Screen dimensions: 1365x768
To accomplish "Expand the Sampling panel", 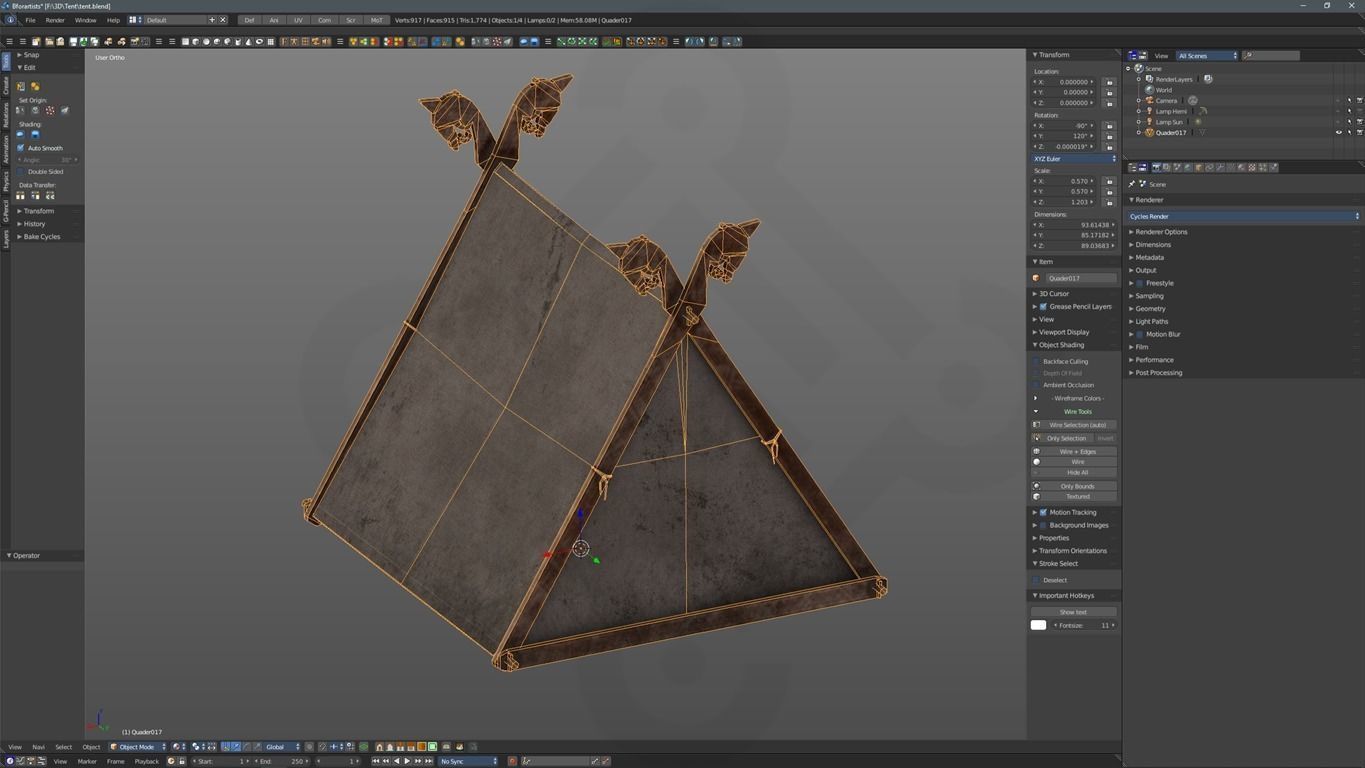I will pos(1149,296).
